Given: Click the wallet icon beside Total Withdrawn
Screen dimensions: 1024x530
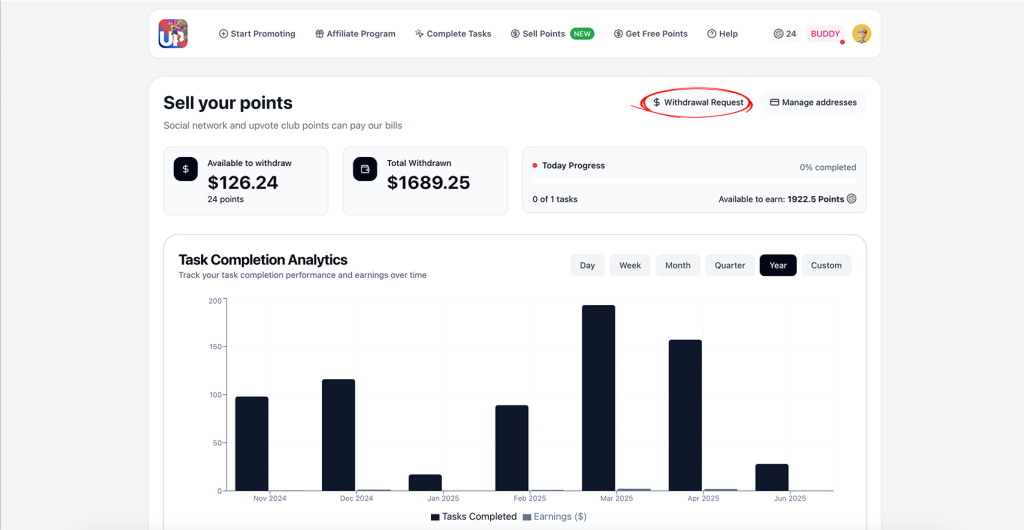Looking at the screenshot, I should click(x=365, y=169).
